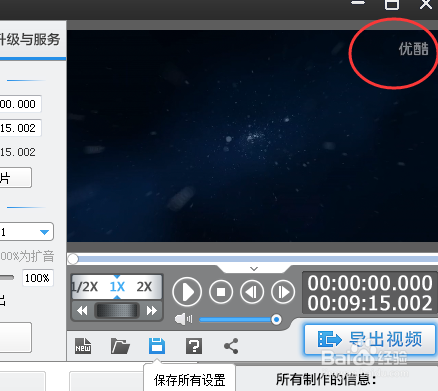Screen dimensions: 438x391
Task: Open the help question mark icon
Action: point(194,346)
